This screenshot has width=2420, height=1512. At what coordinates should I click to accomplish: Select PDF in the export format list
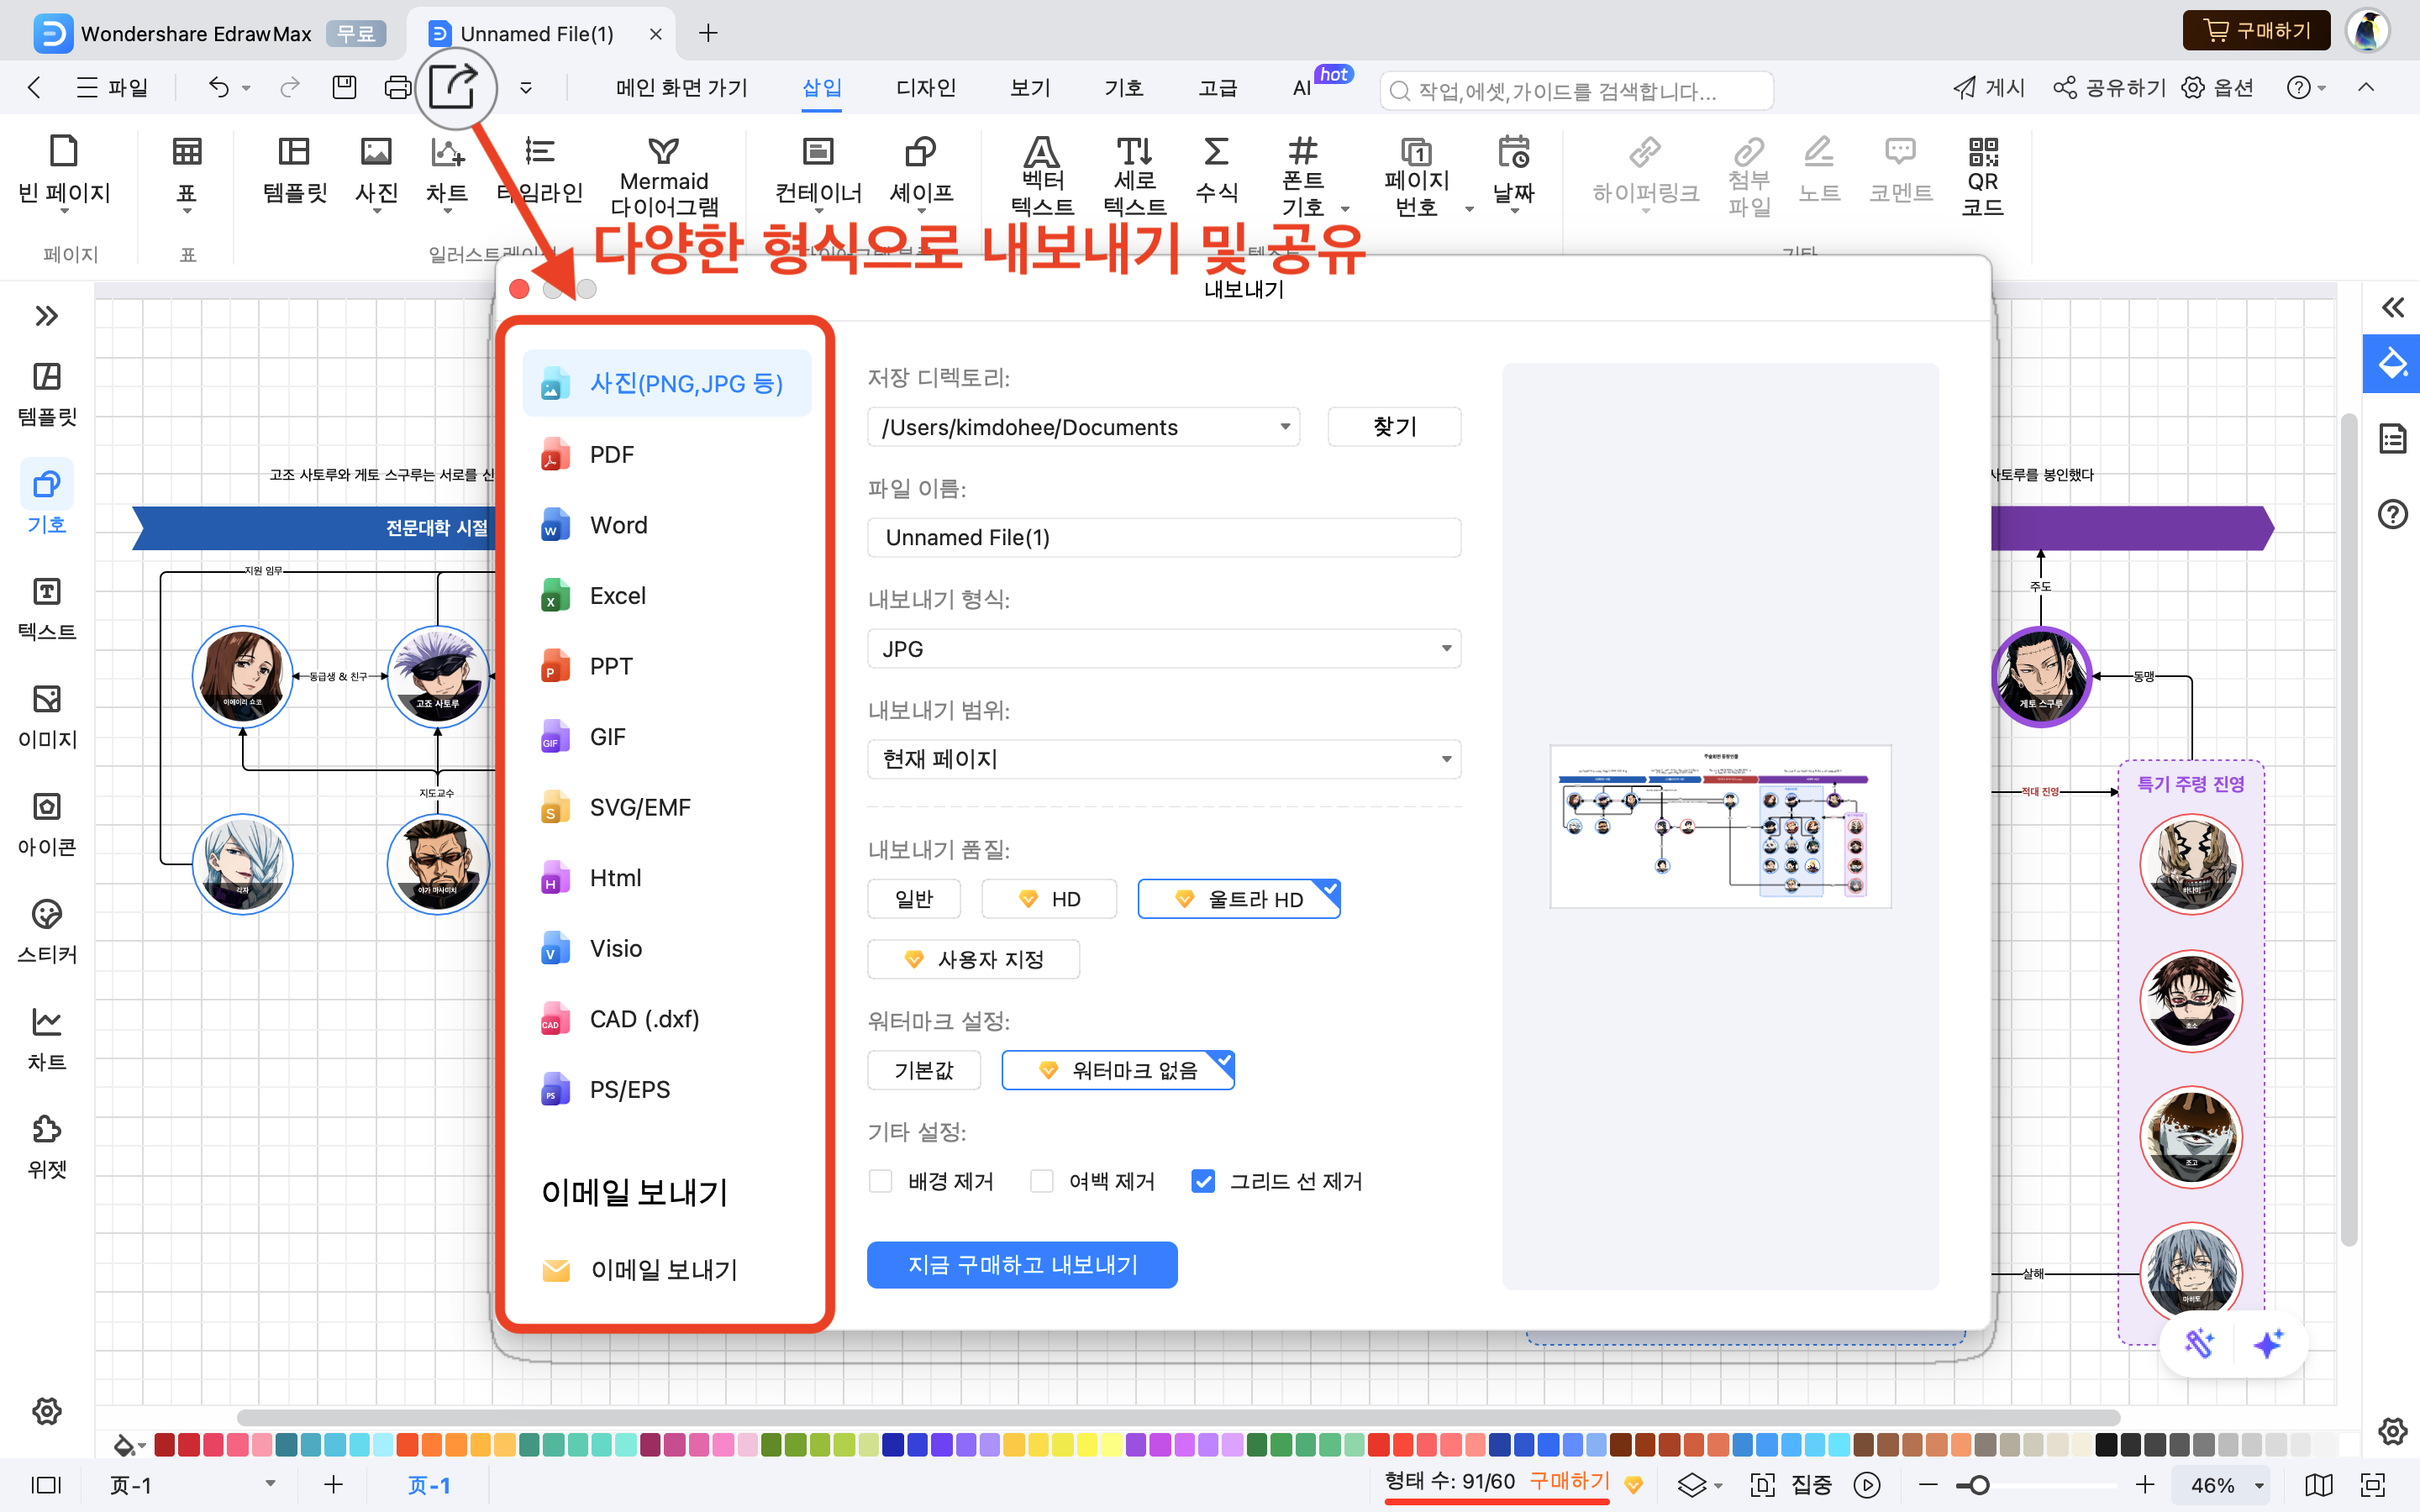pos(612,455)
